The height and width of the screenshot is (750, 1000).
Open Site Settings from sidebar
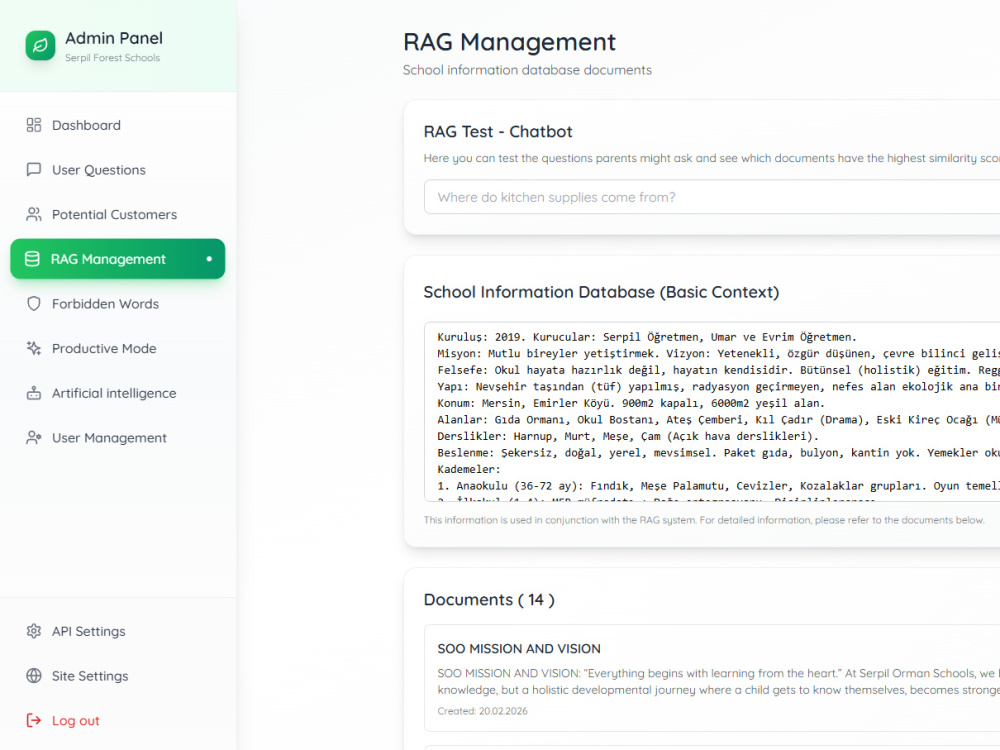click(x=118, y=676)
